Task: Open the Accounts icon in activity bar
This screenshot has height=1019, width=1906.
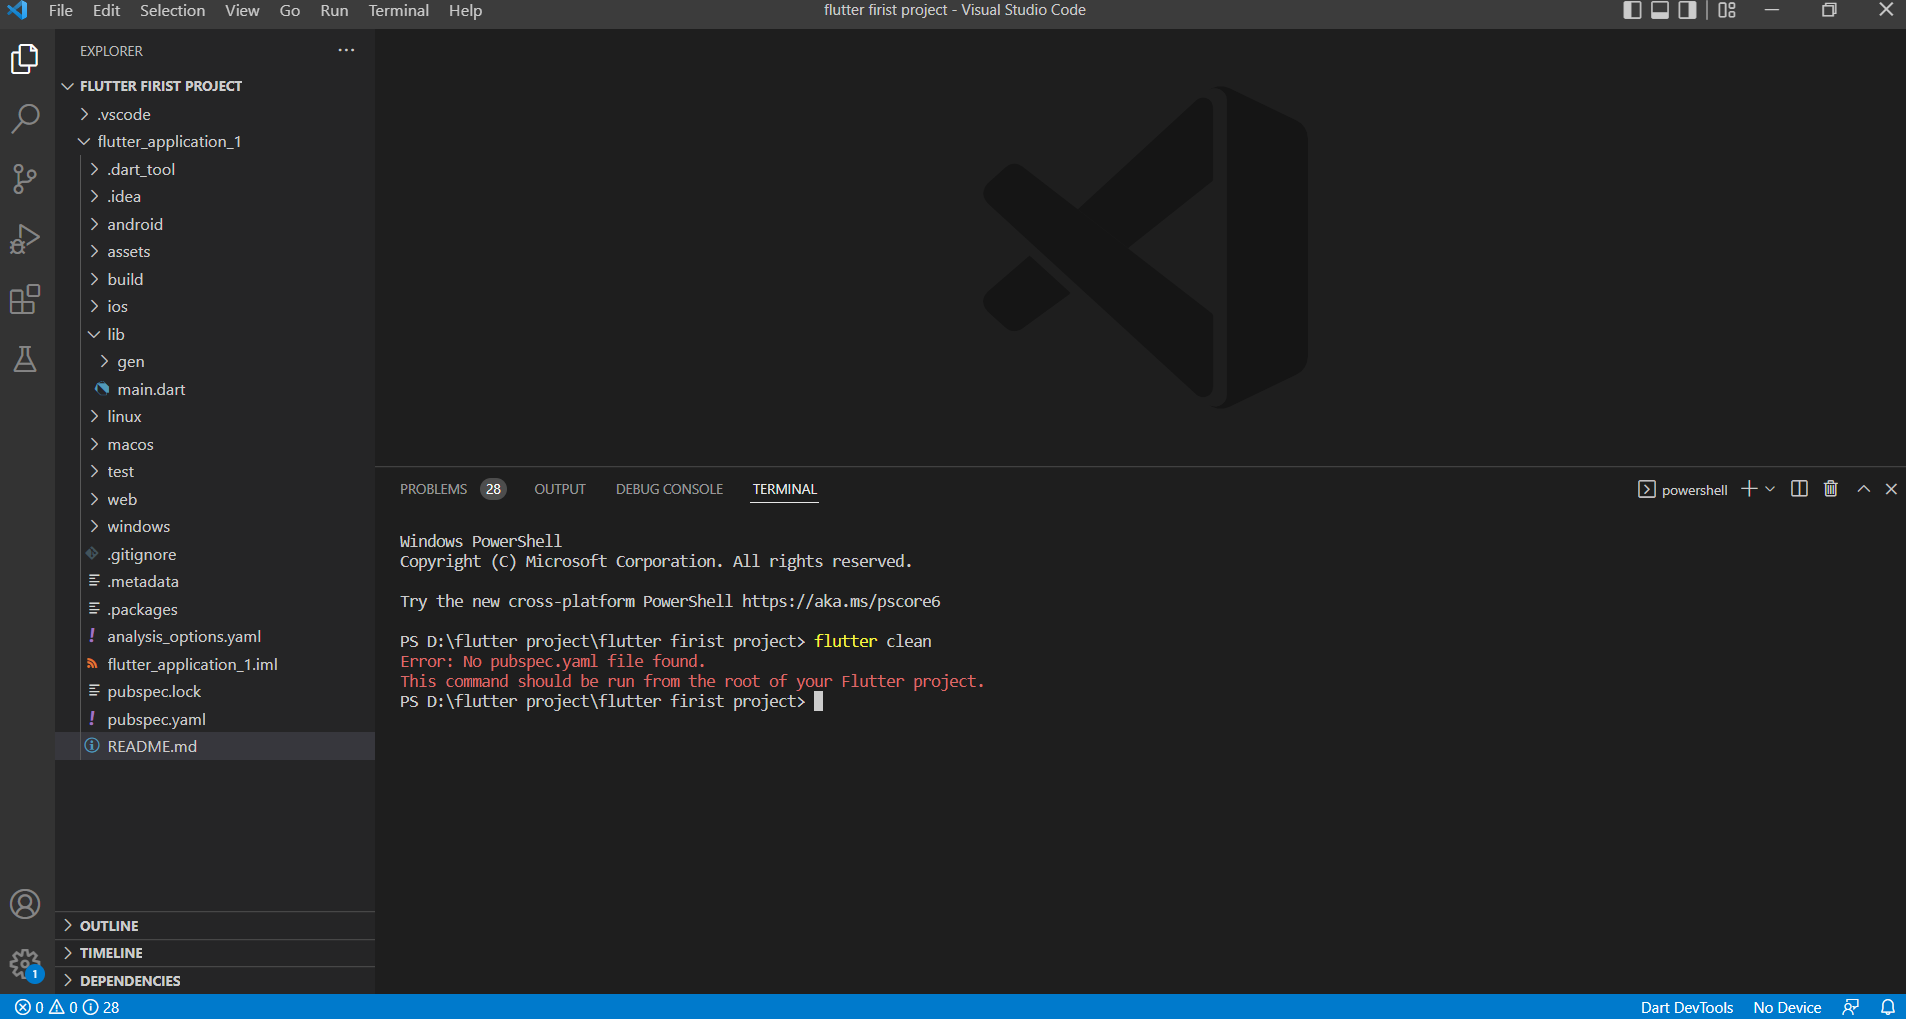Action: [25, 904]
